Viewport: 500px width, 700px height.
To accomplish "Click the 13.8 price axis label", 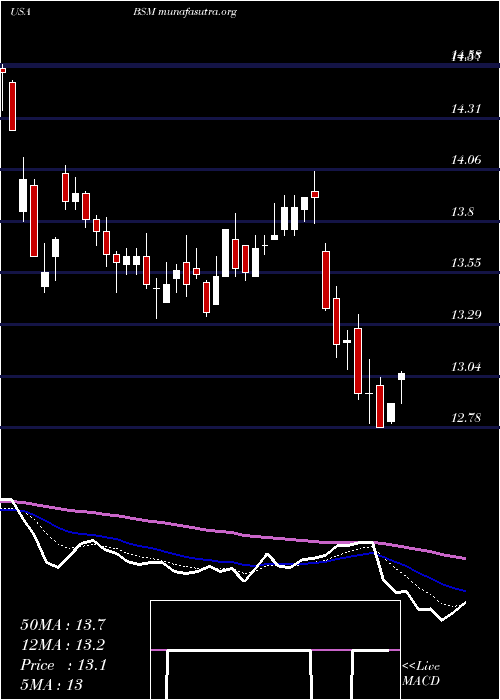I will pyautogui.click(x=462, y=211).
